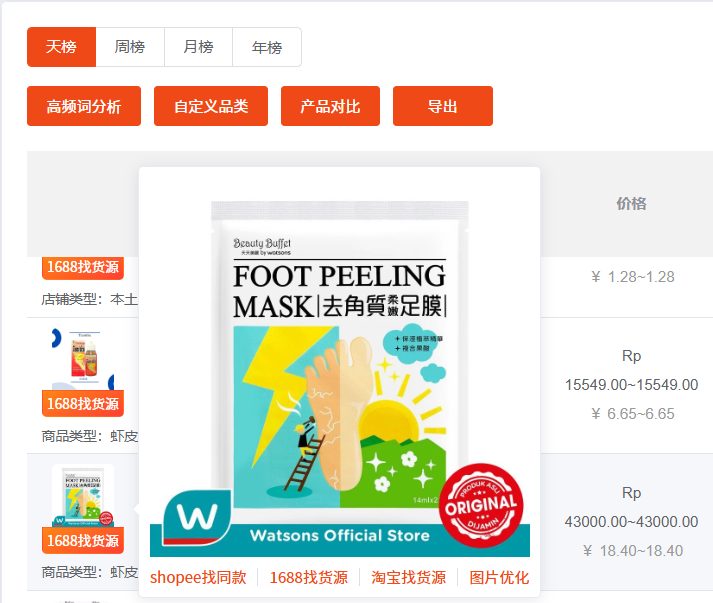Click the 高频词分析 button
The height and width of the screenshot is (603, 713).
[84, 106]
